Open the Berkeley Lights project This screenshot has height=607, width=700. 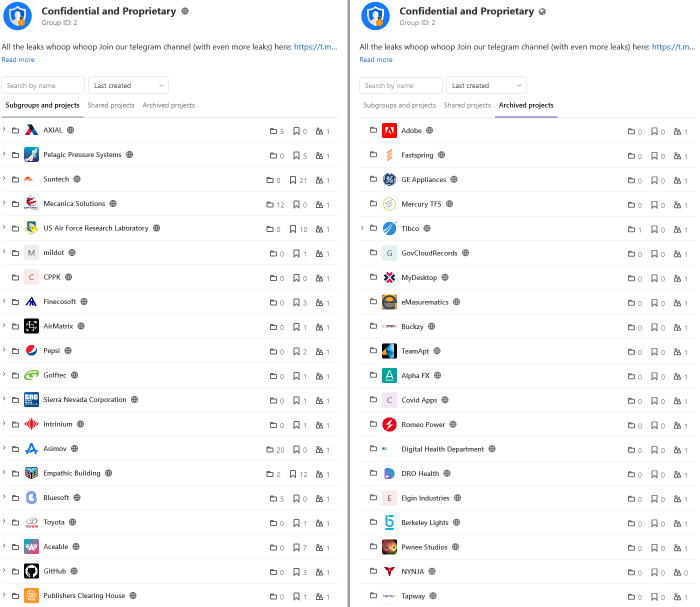[x=424, y=522]
